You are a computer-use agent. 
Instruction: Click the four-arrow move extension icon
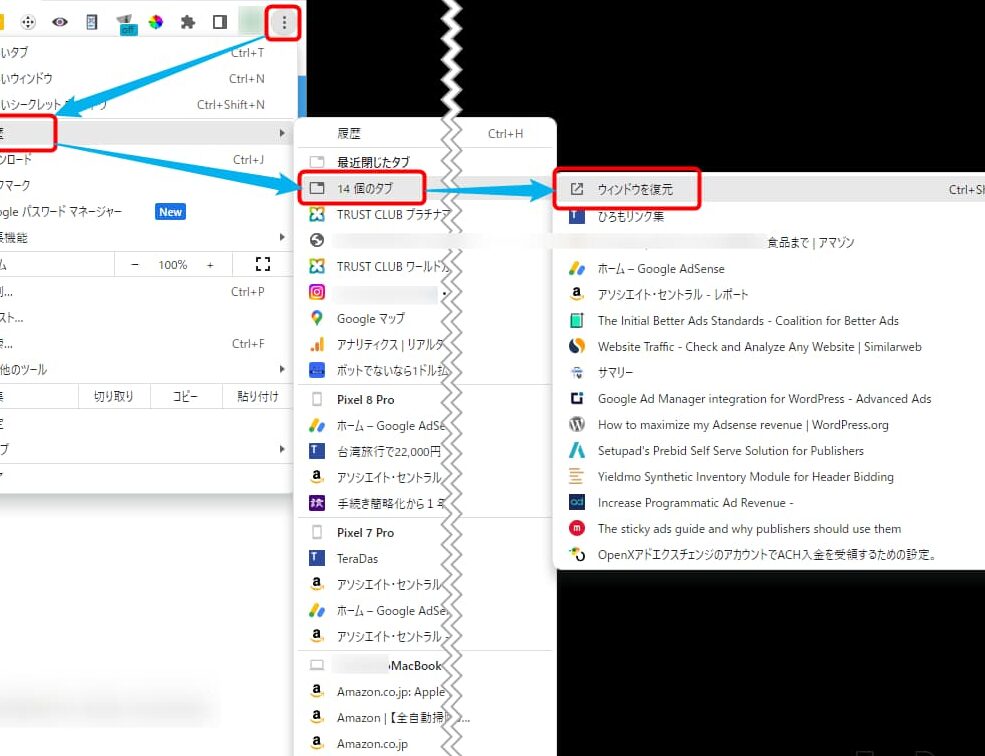coord(28,23)
